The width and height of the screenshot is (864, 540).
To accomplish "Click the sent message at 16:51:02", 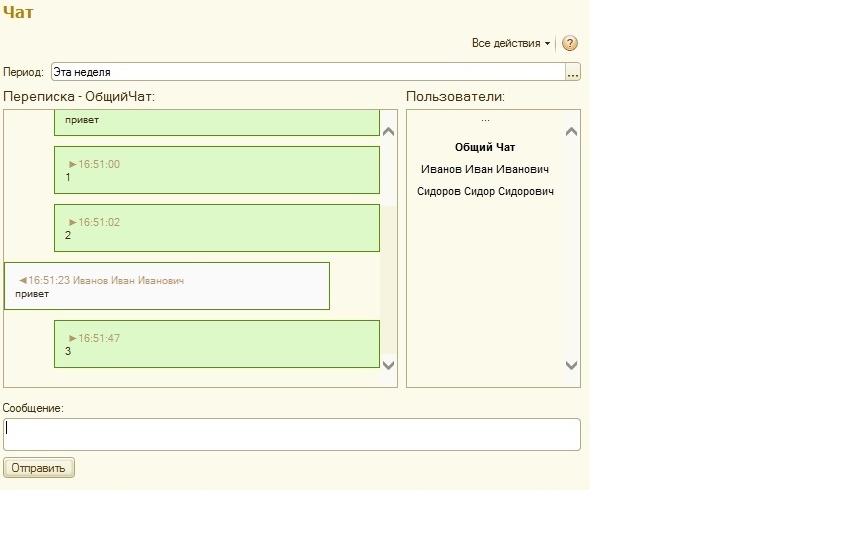I will [x=217, y=228].
